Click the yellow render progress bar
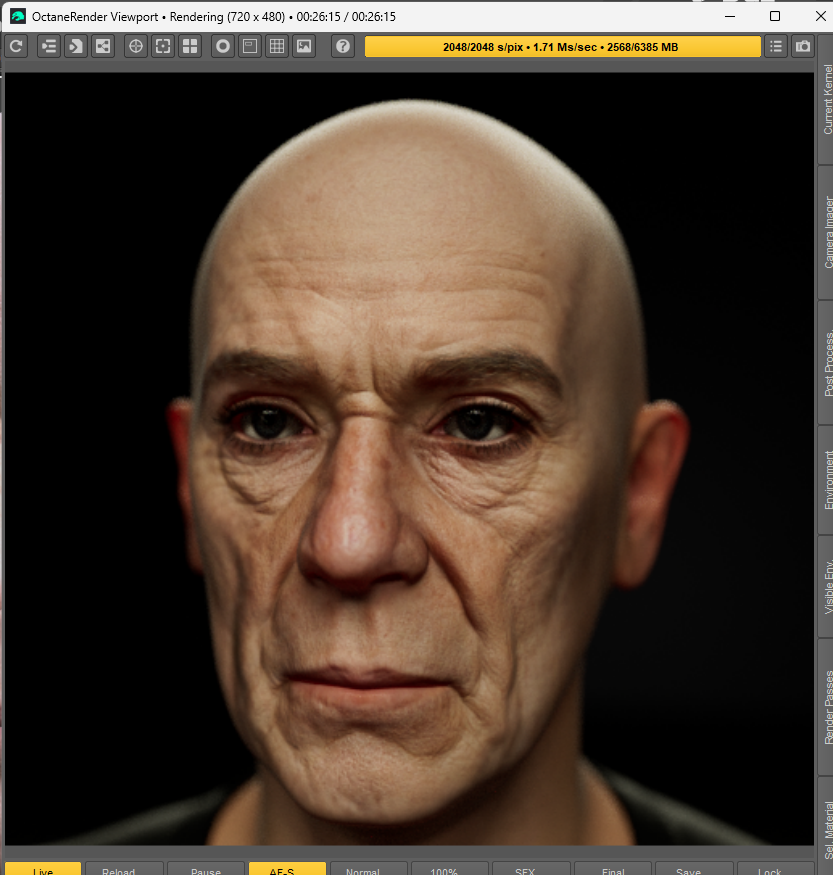 562,47
